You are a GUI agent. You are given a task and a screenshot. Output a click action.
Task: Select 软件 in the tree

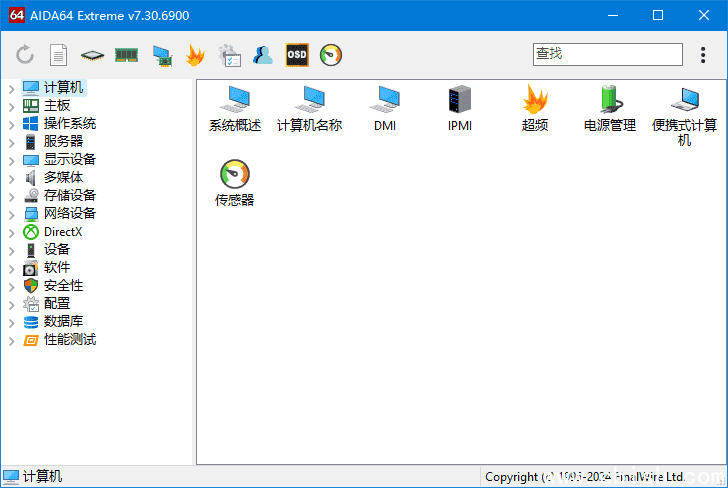tap(57, 267)
